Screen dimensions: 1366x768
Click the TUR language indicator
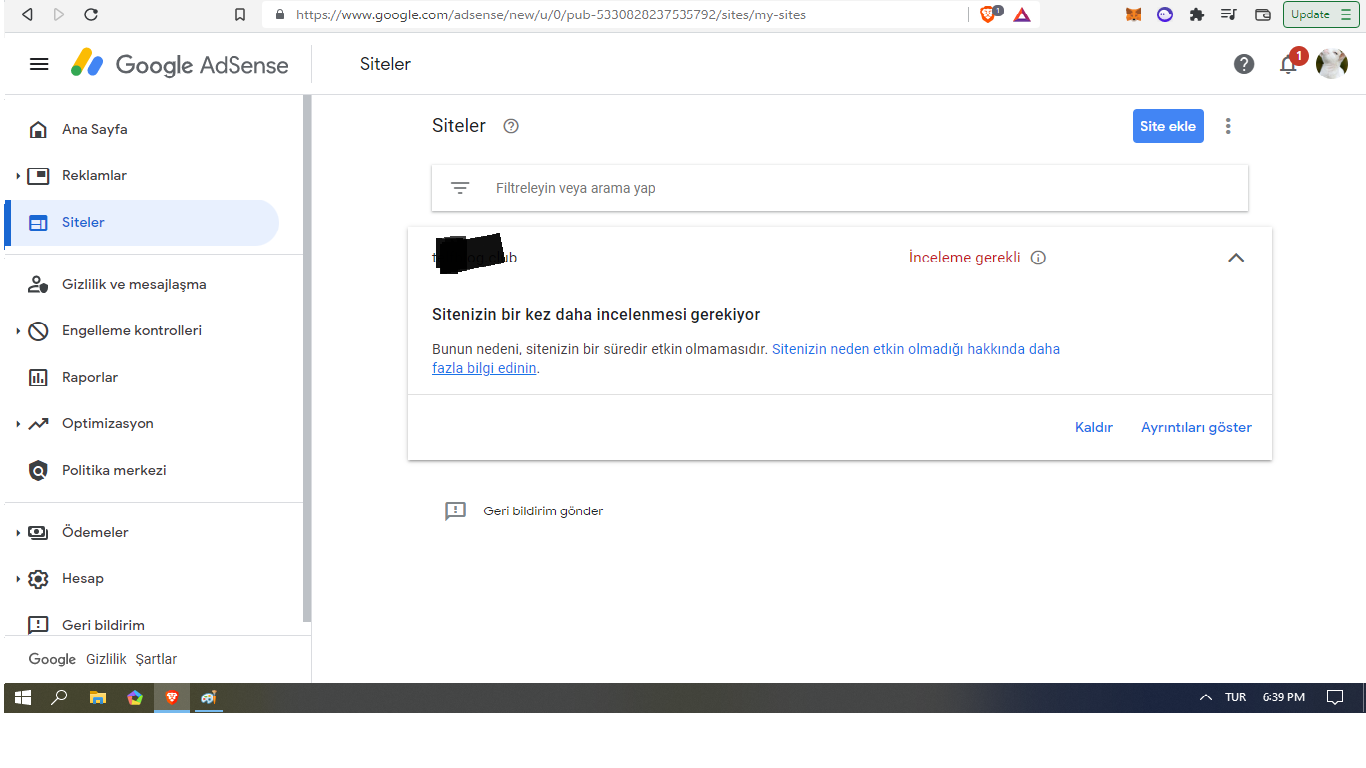click(1236, 697)
